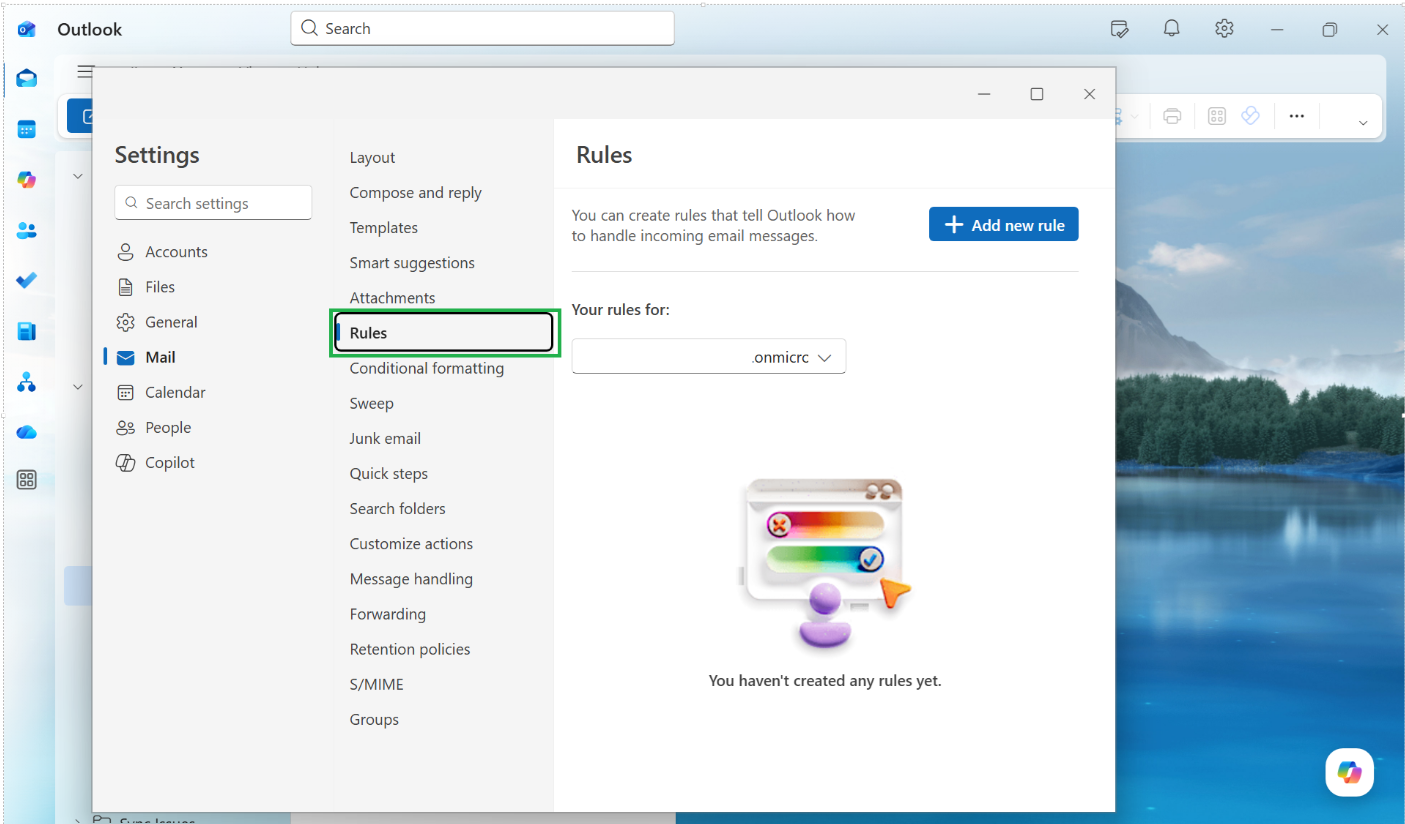Open Smart suggestions settings
This screenshot has width=1405, height=824.
pyautogui.click(x=412, y=262)
